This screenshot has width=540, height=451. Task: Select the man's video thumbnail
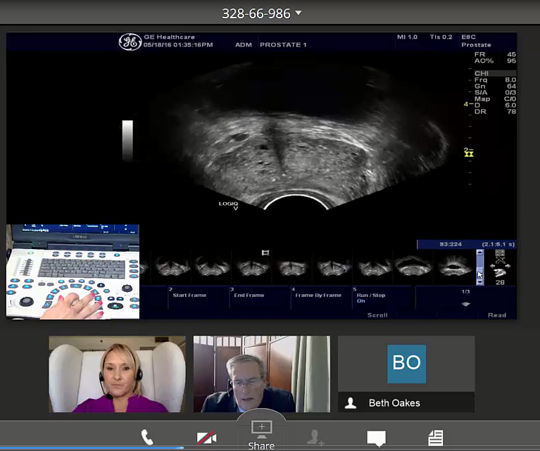pyautogui.click(x=262, y=374)
